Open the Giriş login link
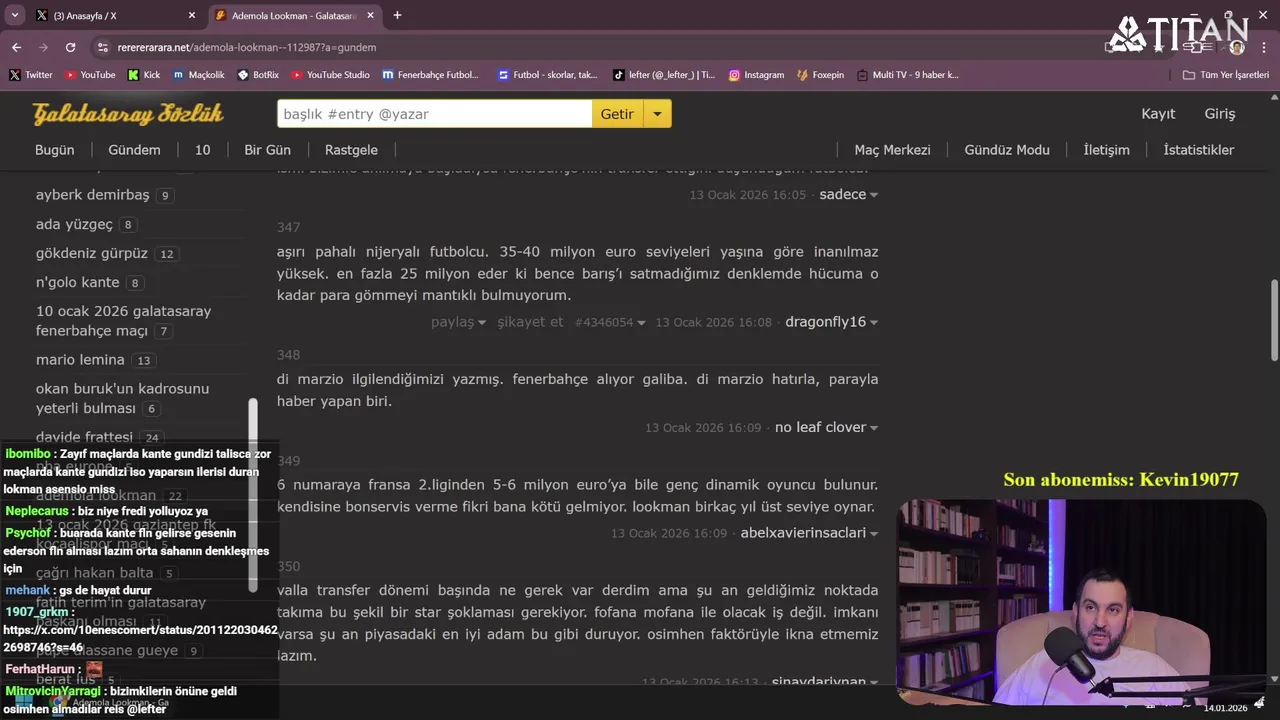This screenshot has width=1280, height=720. (x=1219, y=114)
